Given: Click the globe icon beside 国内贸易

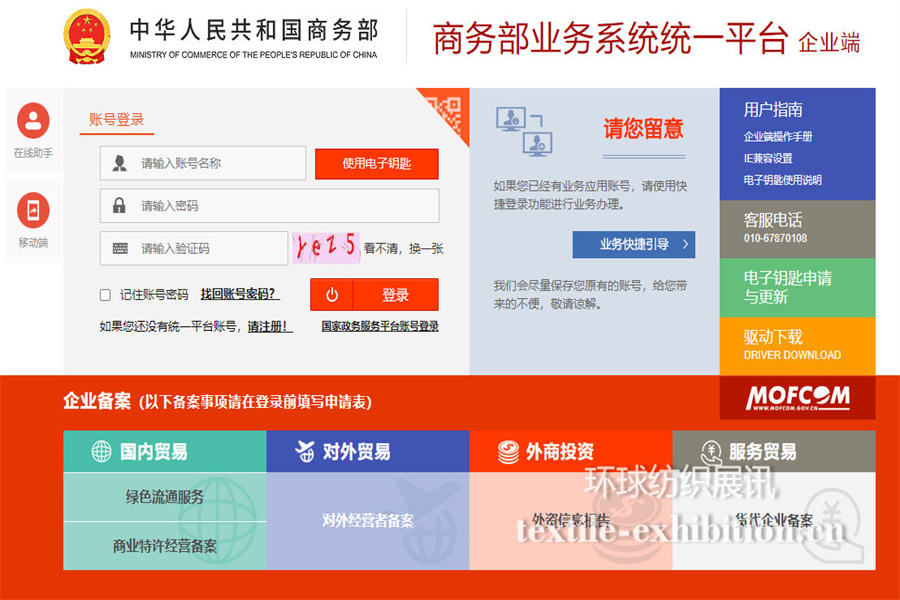Looking at the screenshot, I should pyautogui.click(x=101, y=452).
